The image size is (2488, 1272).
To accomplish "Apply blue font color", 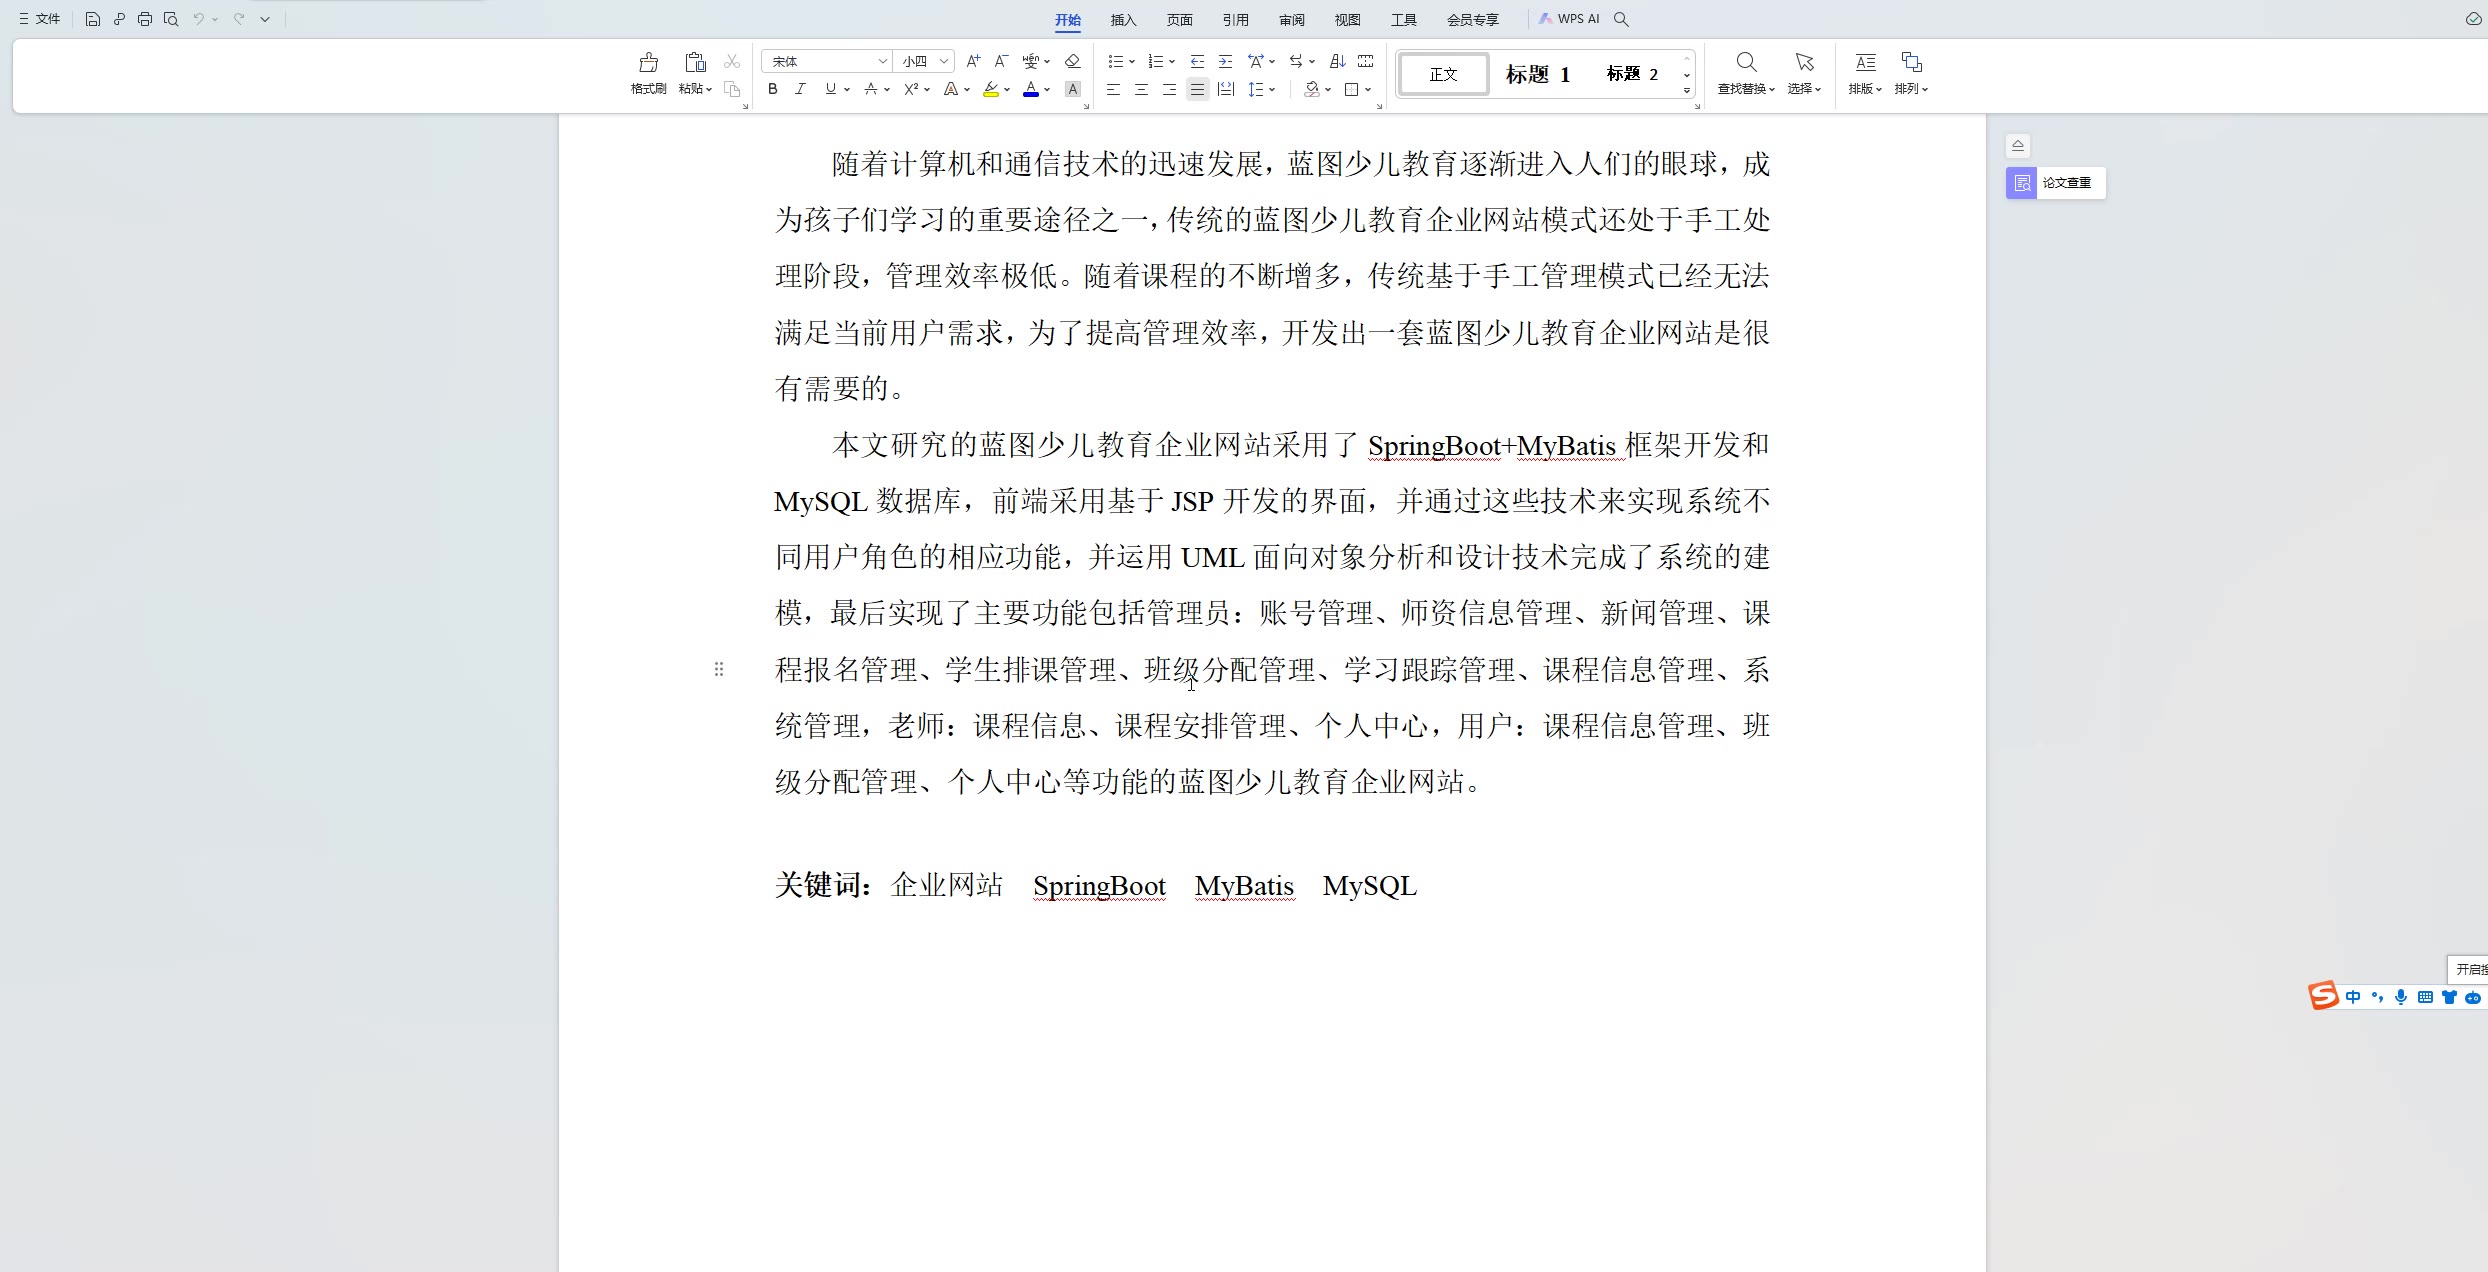I will click(x=1031, y=89).
